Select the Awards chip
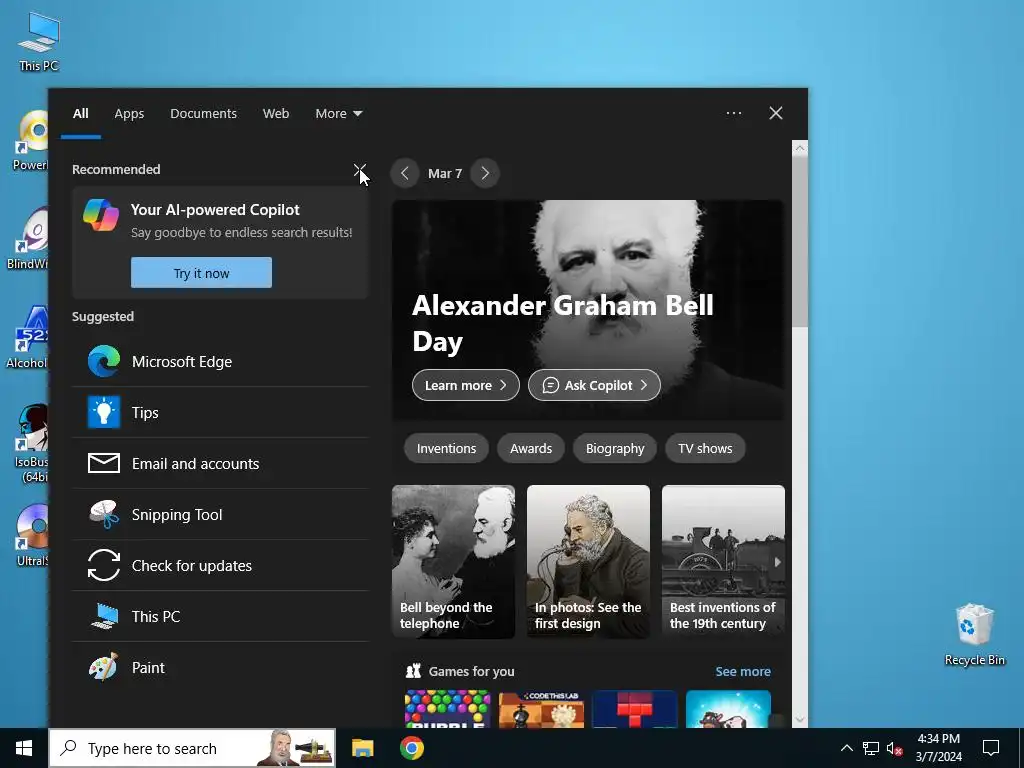Viewport: 1024px width, 768px height. [531, 449]
